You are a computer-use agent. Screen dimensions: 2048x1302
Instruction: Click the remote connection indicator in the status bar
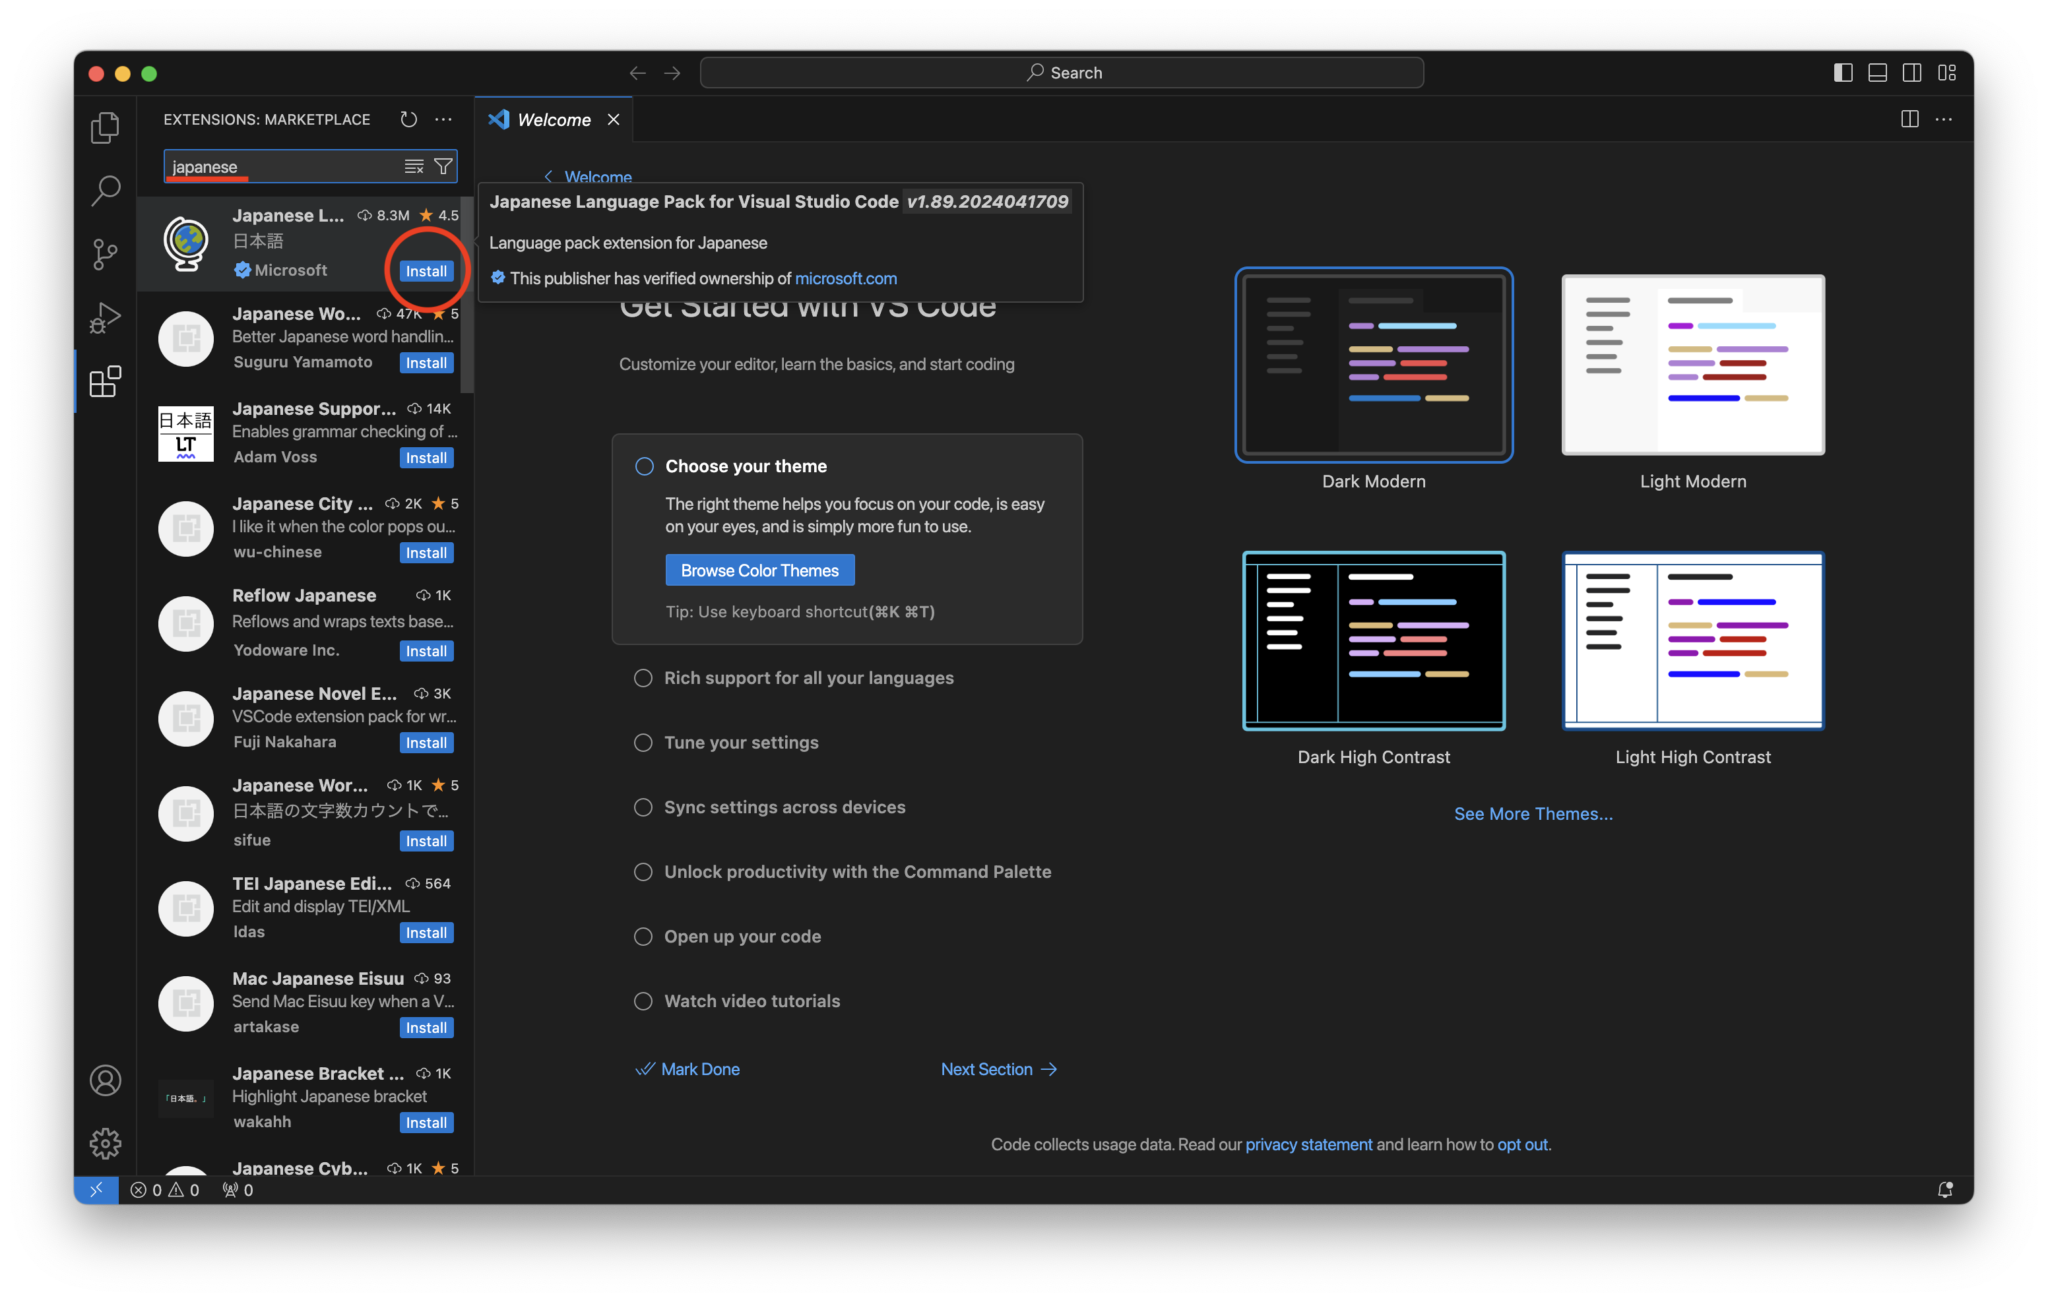97,1190
